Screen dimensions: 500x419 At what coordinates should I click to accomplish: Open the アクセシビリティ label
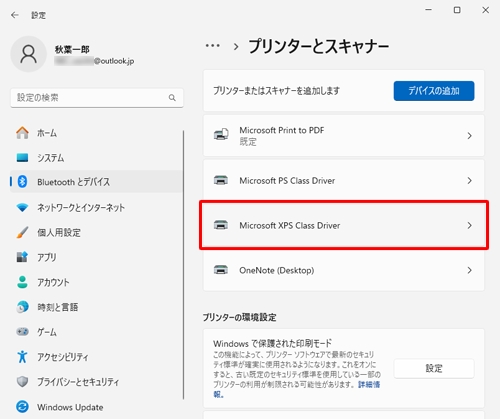[x=63, y=357]
